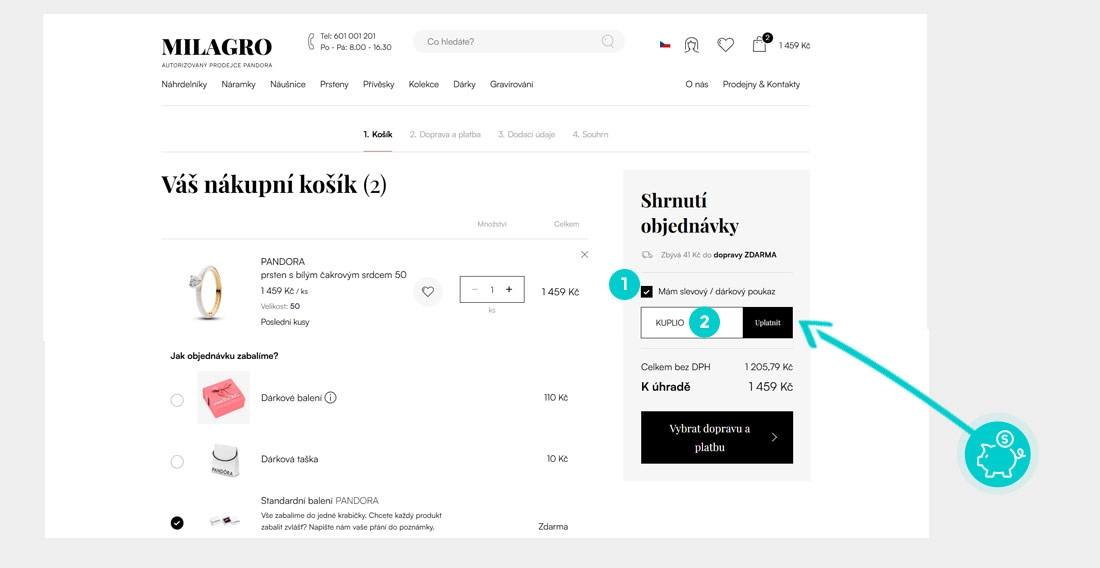Open the user account icon
1100x568 pixels.
[x=691, y=45]
